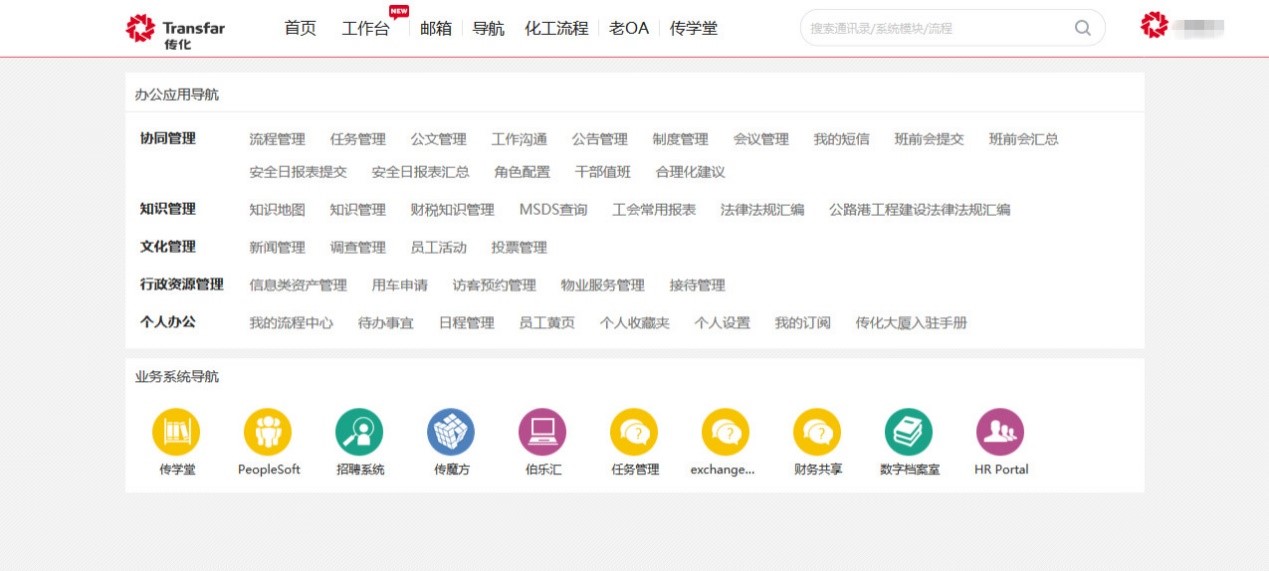Image resolution: width=1269 pixels, height=571 pixels.
Task: Open the 传魔方 cube icon
Action: (451, 433)
